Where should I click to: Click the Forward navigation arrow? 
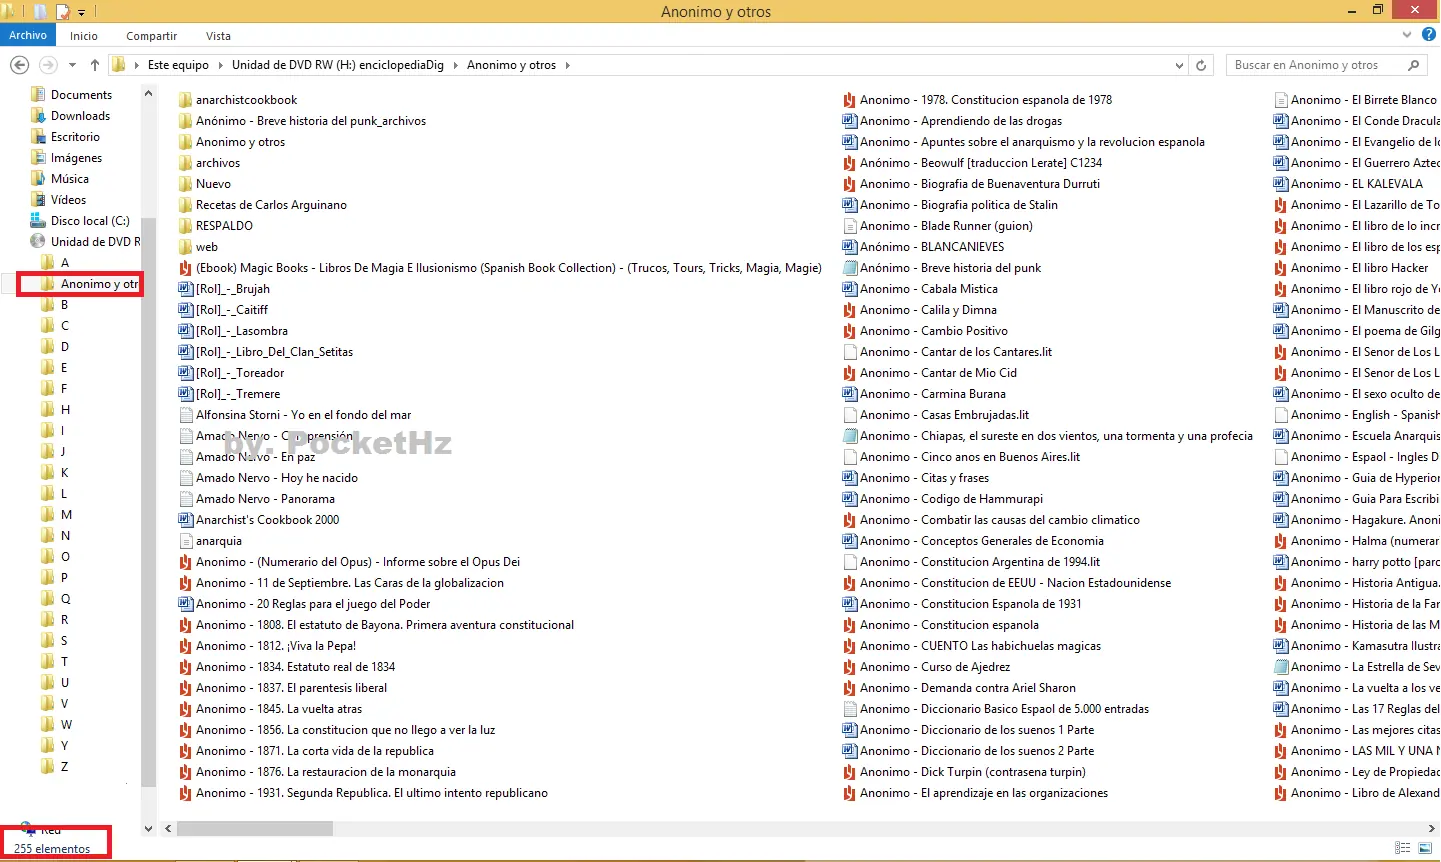point(48,65)
